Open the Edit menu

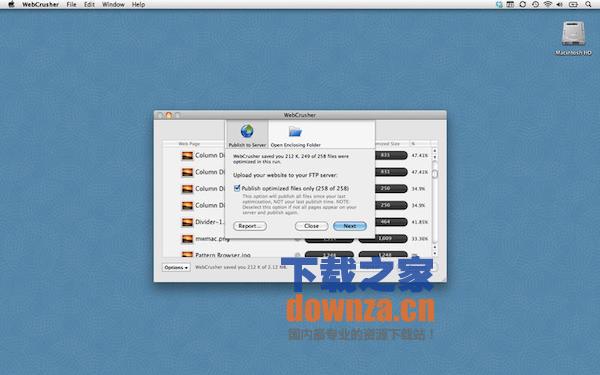[x=89, y=5]
